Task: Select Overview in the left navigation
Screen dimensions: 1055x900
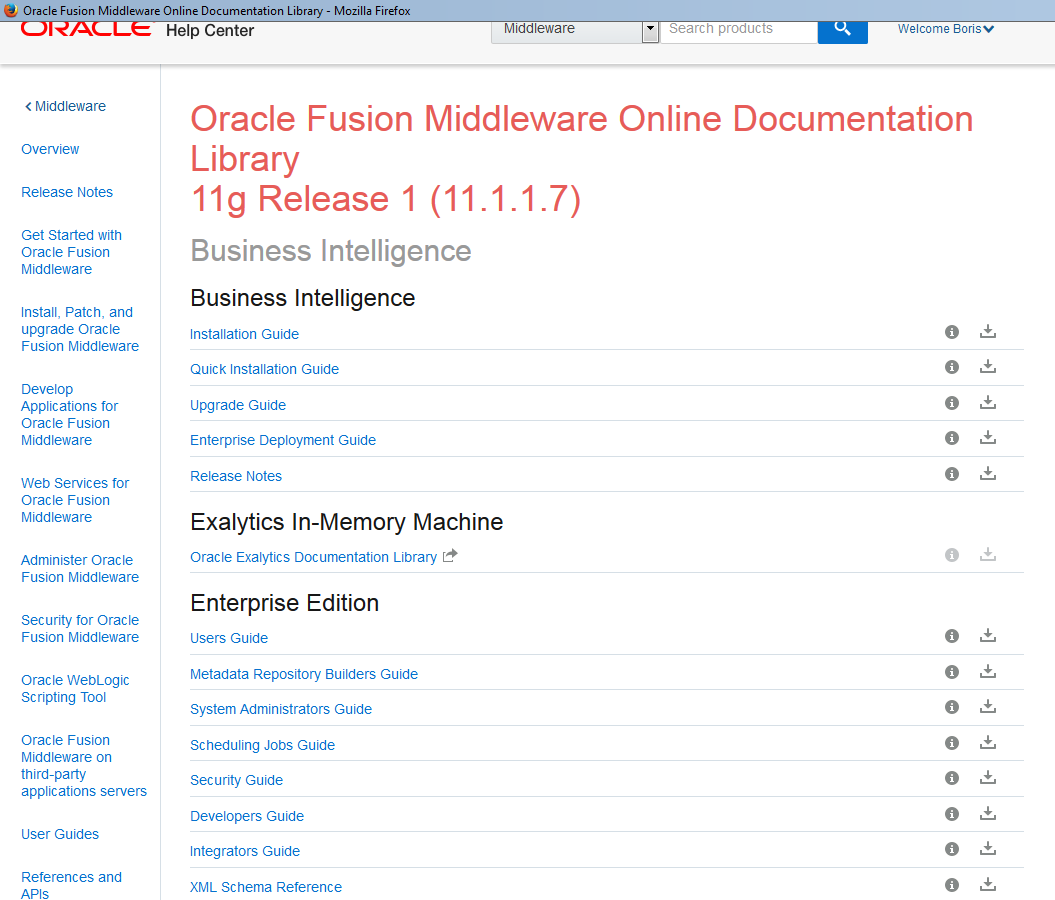Action: [x=50, y=149]
